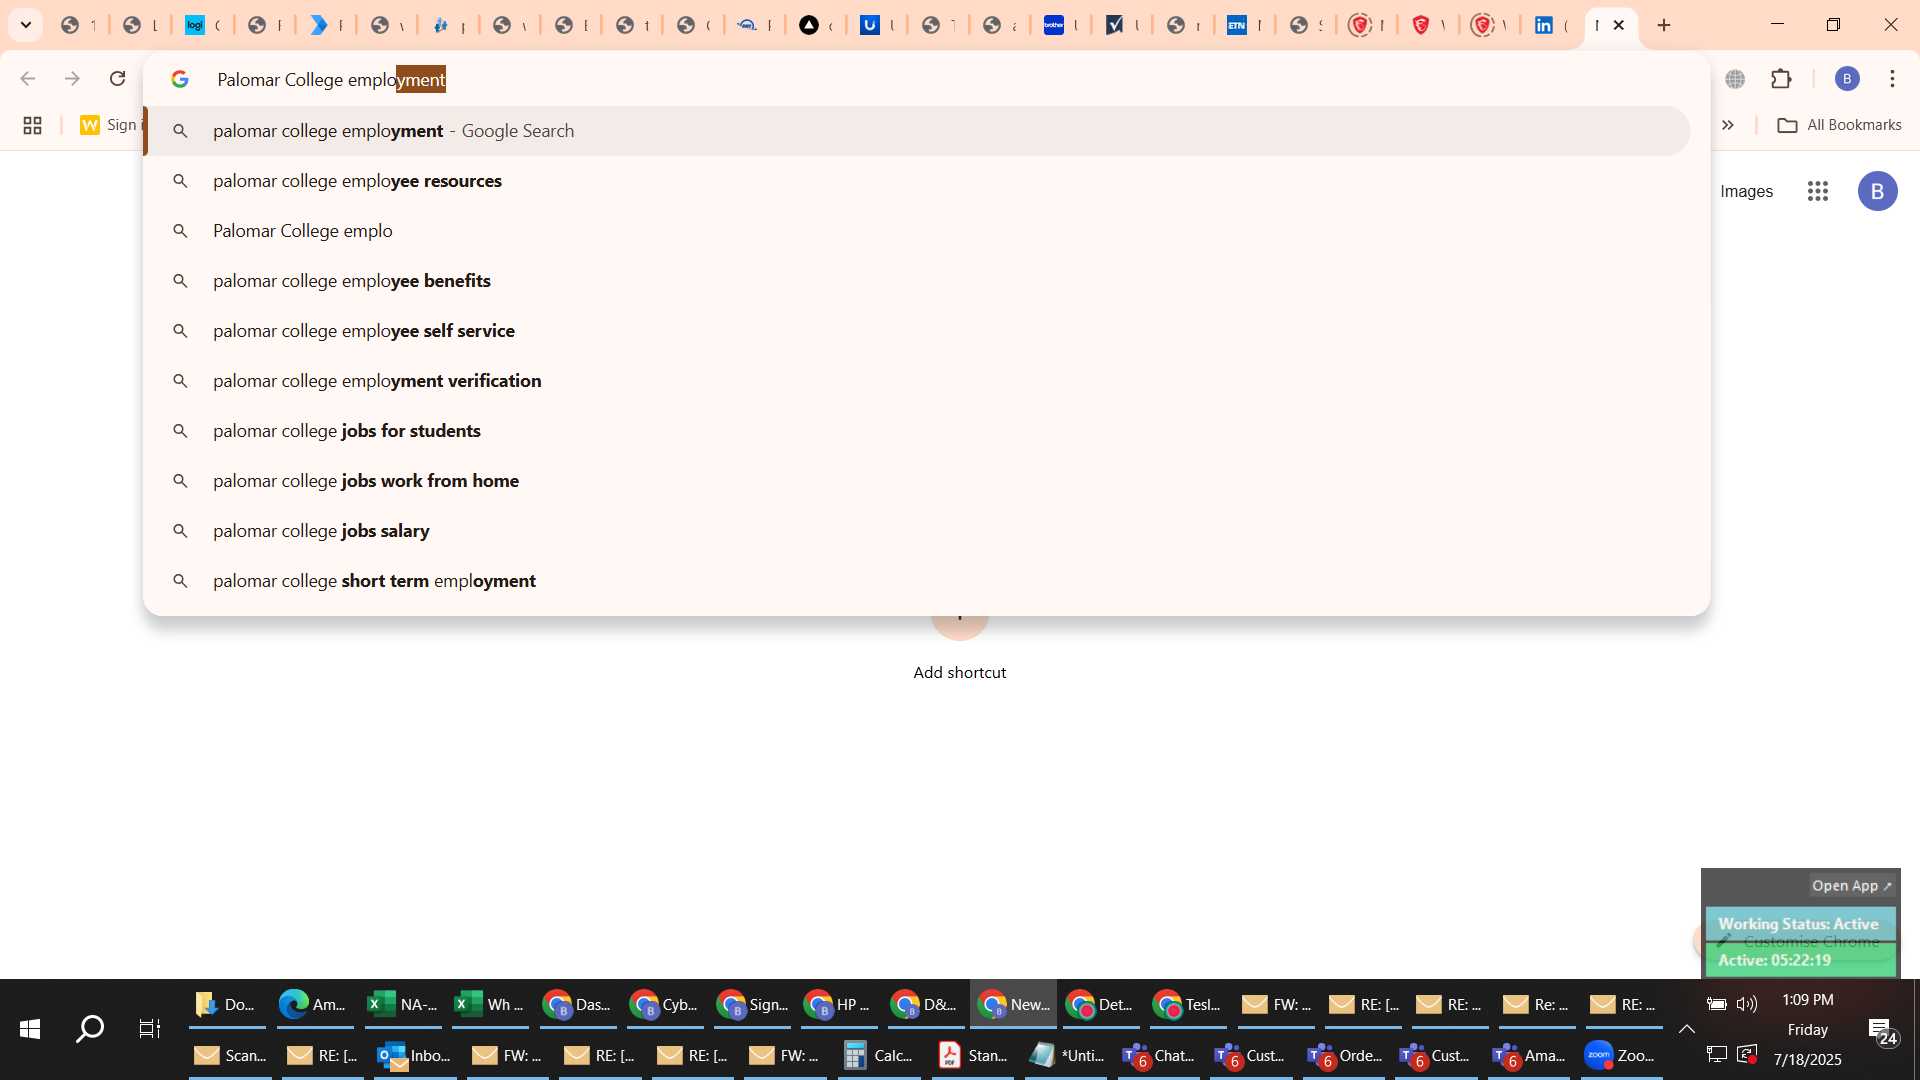Select suggestion 'palomar college employee self service'
Screen dimensions: 1920x1080
919,331
